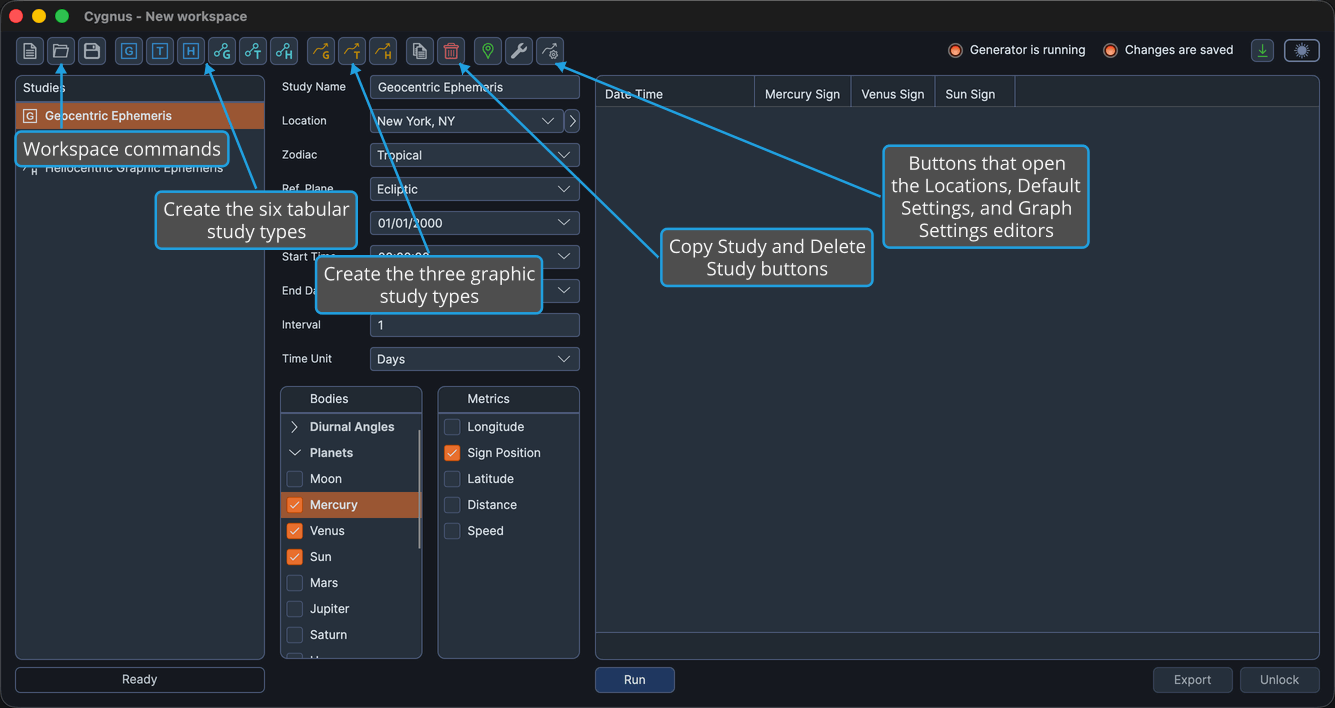Open the End Date dropdown arrow

click(x=564, y=291)
